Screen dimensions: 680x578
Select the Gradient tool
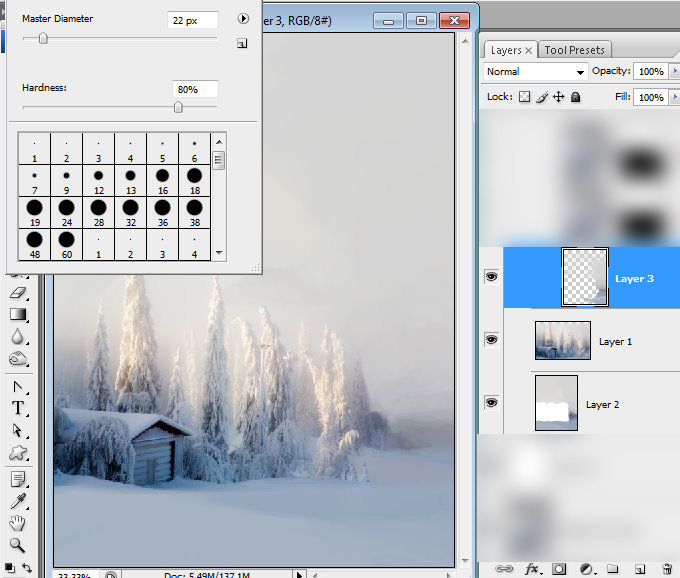pos(18,314)
